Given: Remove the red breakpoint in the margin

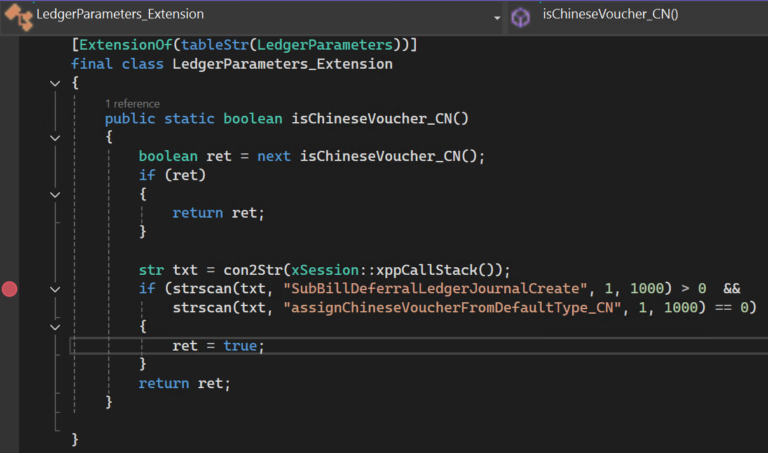Looking at the screenshot, I should pyautogui.click(x=10, y=289).
